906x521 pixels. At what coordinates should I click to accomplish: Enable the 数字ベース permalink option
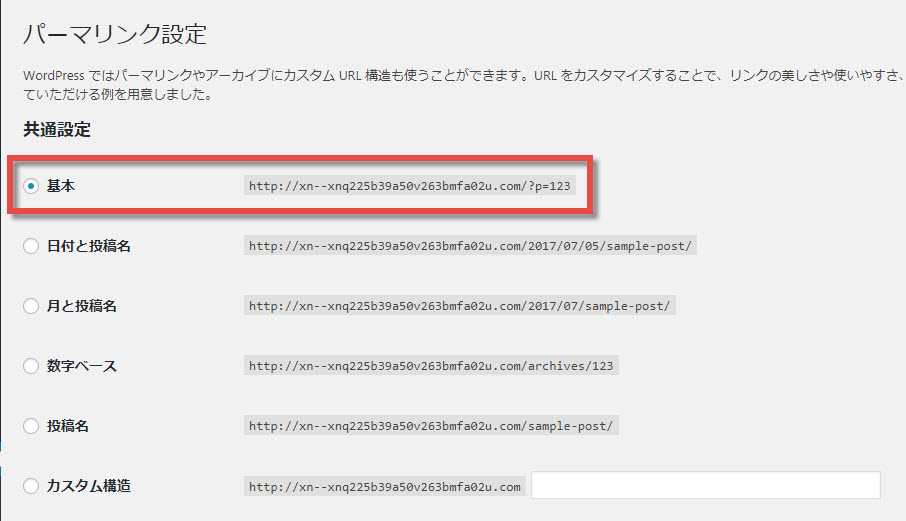(31, 366)
